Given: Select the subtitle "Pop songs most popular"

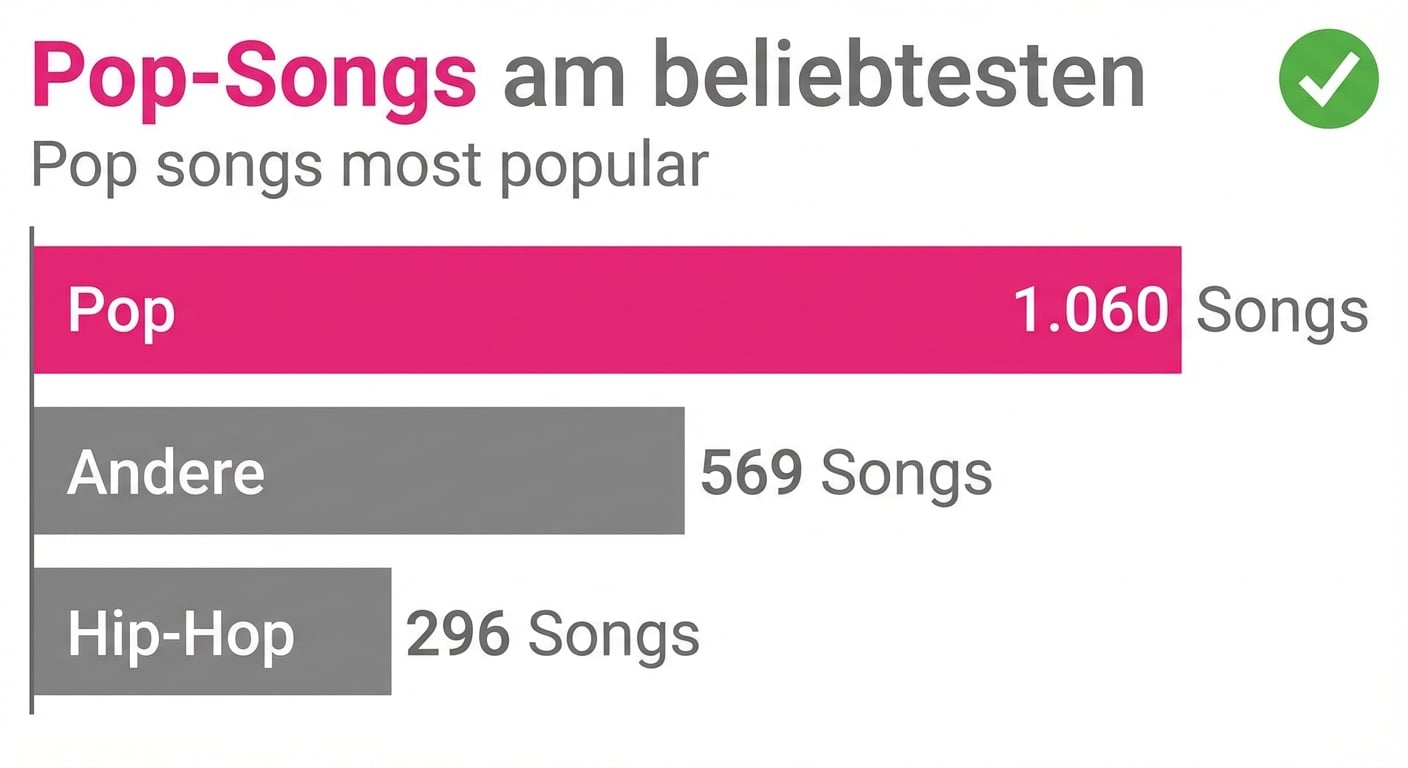Looking at the screenshot, I should click(370, 165).
